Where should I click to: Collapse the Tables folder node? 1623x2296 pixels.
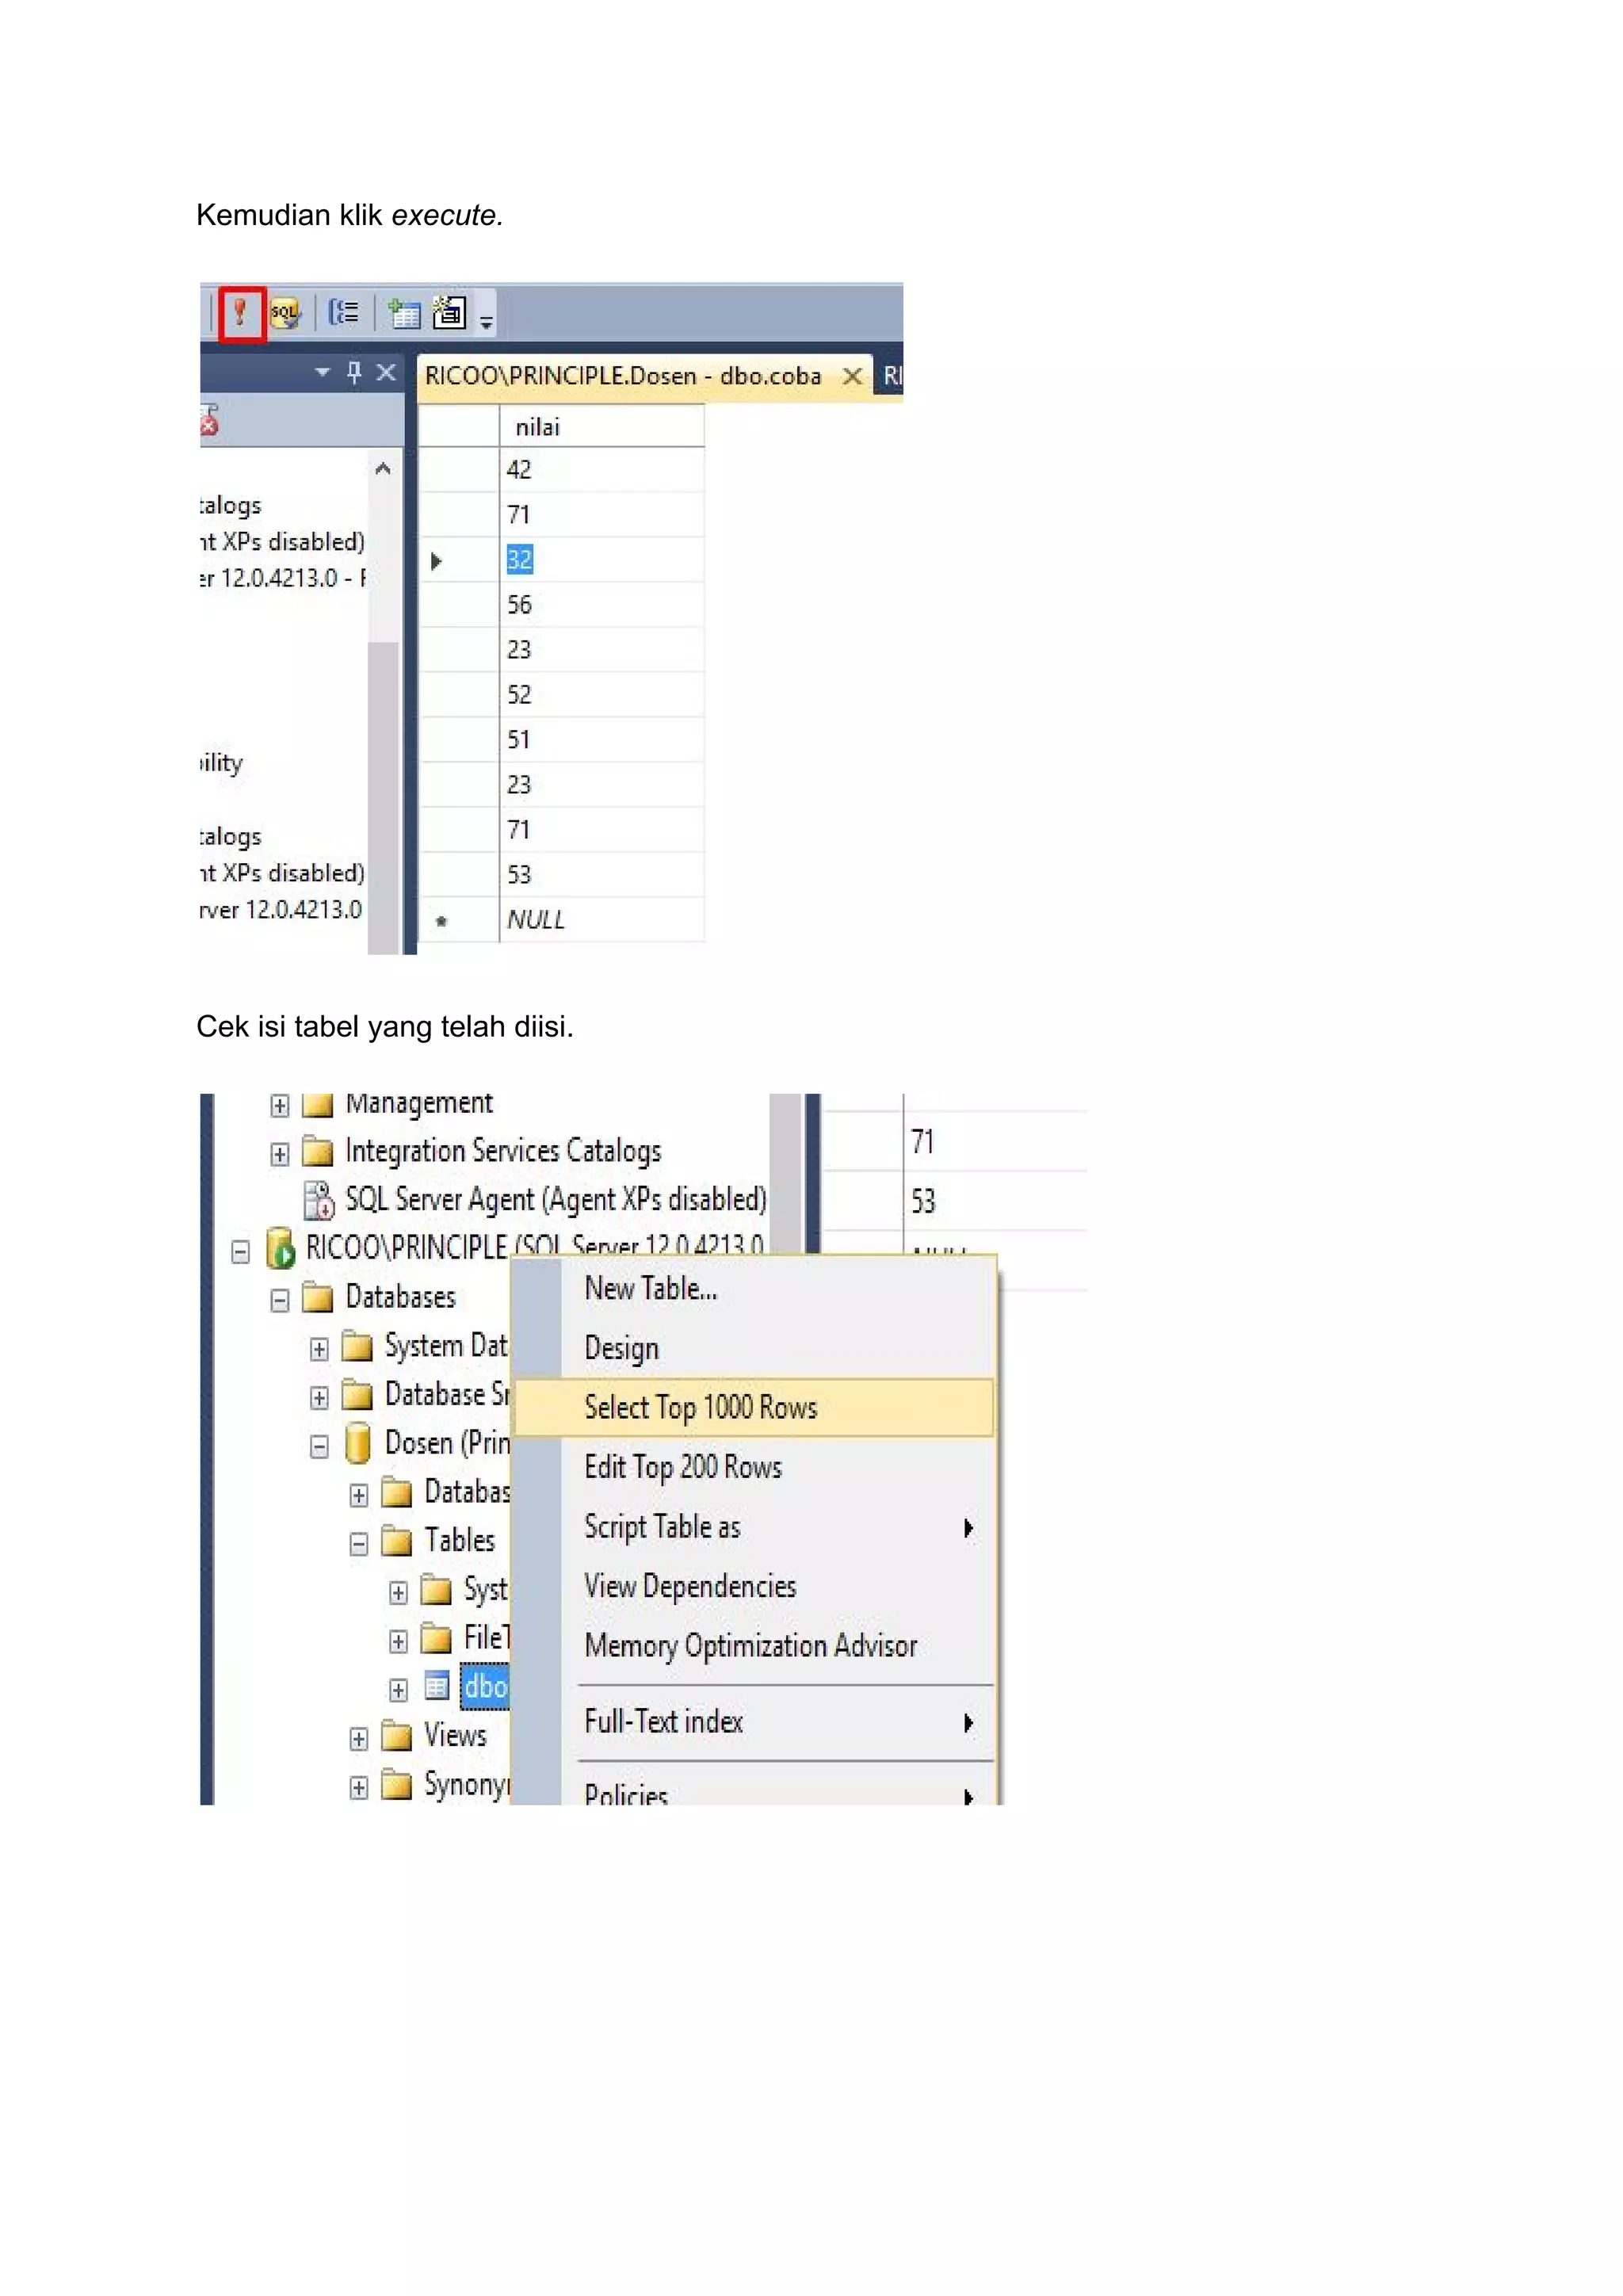pyautogui.click(x=359, y=1544)
